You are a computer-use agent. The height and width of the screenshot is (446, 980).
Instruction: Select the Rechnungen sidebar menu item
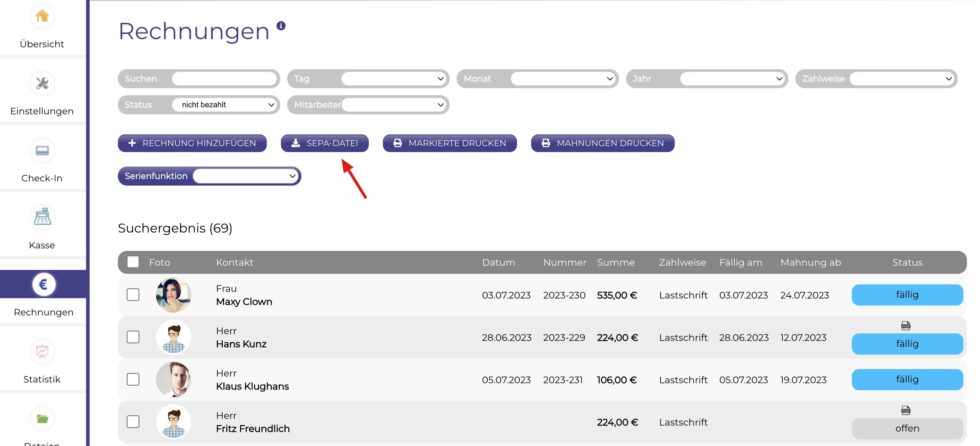[x=42, y=296]
